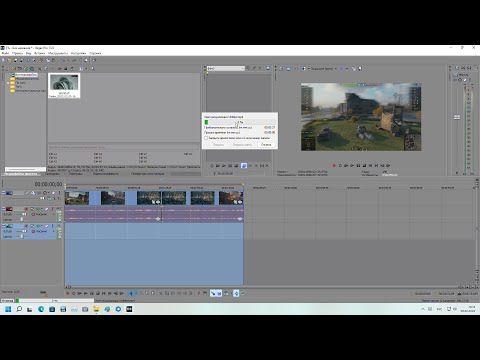Click the highlighted button in Trimmer bottom toolbar
This screenshot has width=480, height=360.
[x=244, y=166]
